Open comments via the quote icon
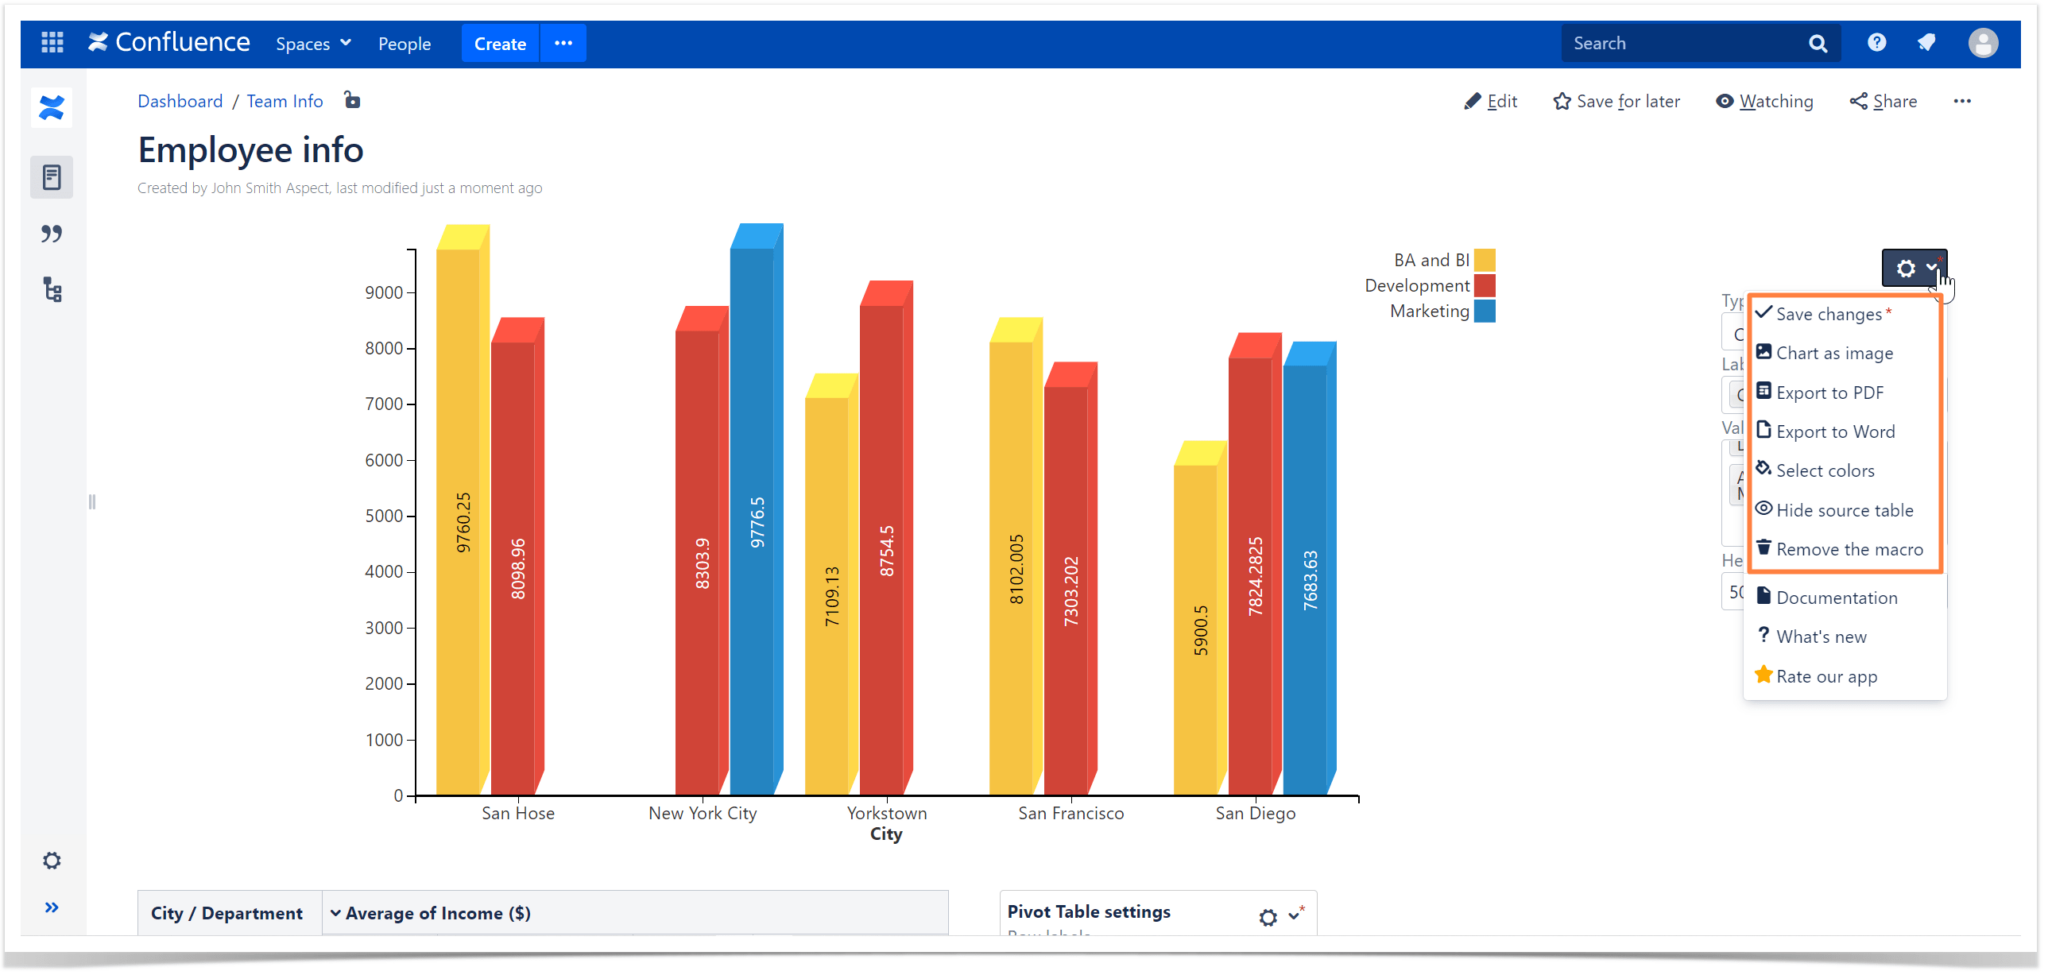 tap(51, 233)
